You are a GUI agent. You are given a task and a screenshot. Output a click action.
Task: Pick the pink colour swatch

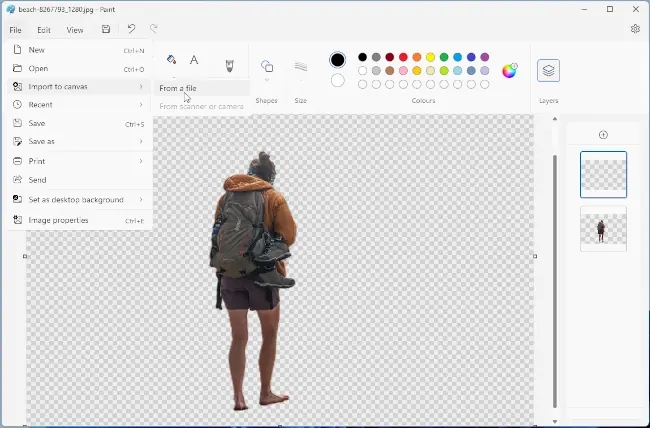click(x=403, y=71)
